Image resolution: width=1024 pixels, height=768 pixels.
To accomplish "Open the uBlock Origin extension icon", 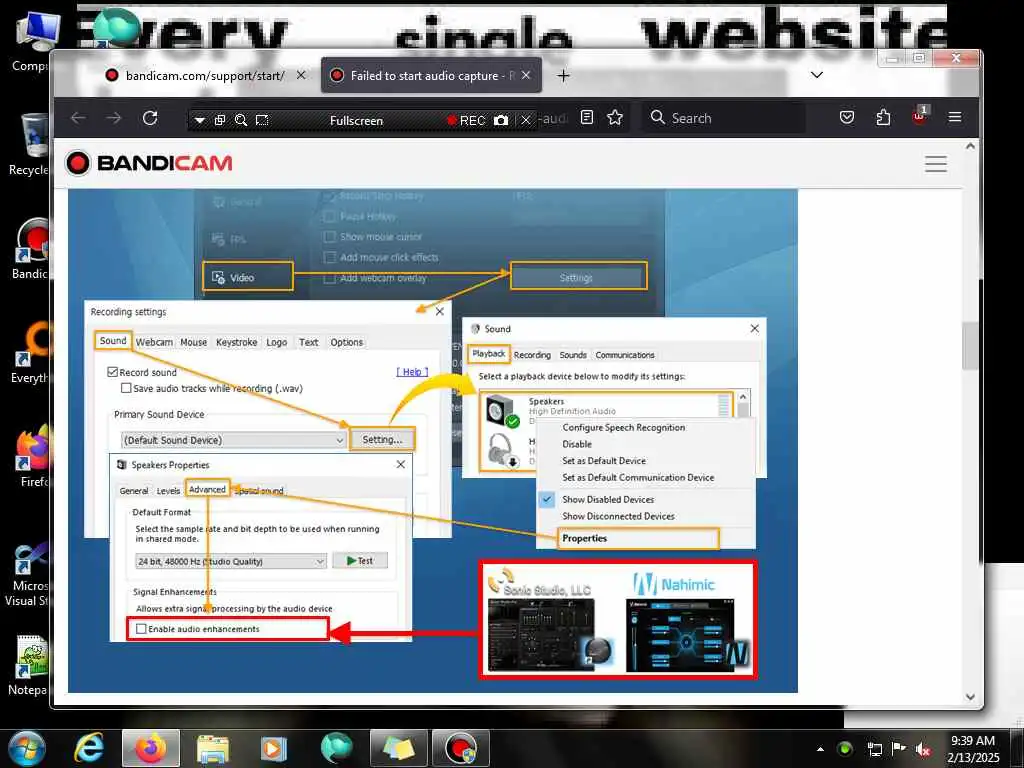I will 920,116.
